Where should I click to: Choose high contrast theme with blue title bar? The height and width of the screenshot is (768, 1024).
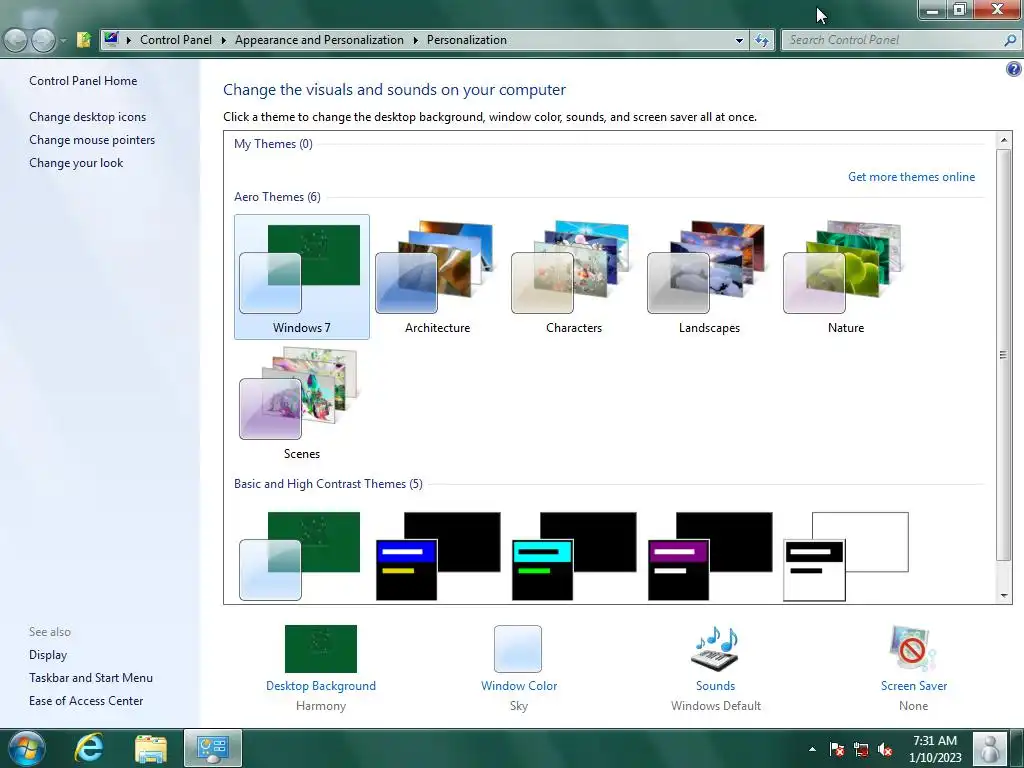(438, 556)
